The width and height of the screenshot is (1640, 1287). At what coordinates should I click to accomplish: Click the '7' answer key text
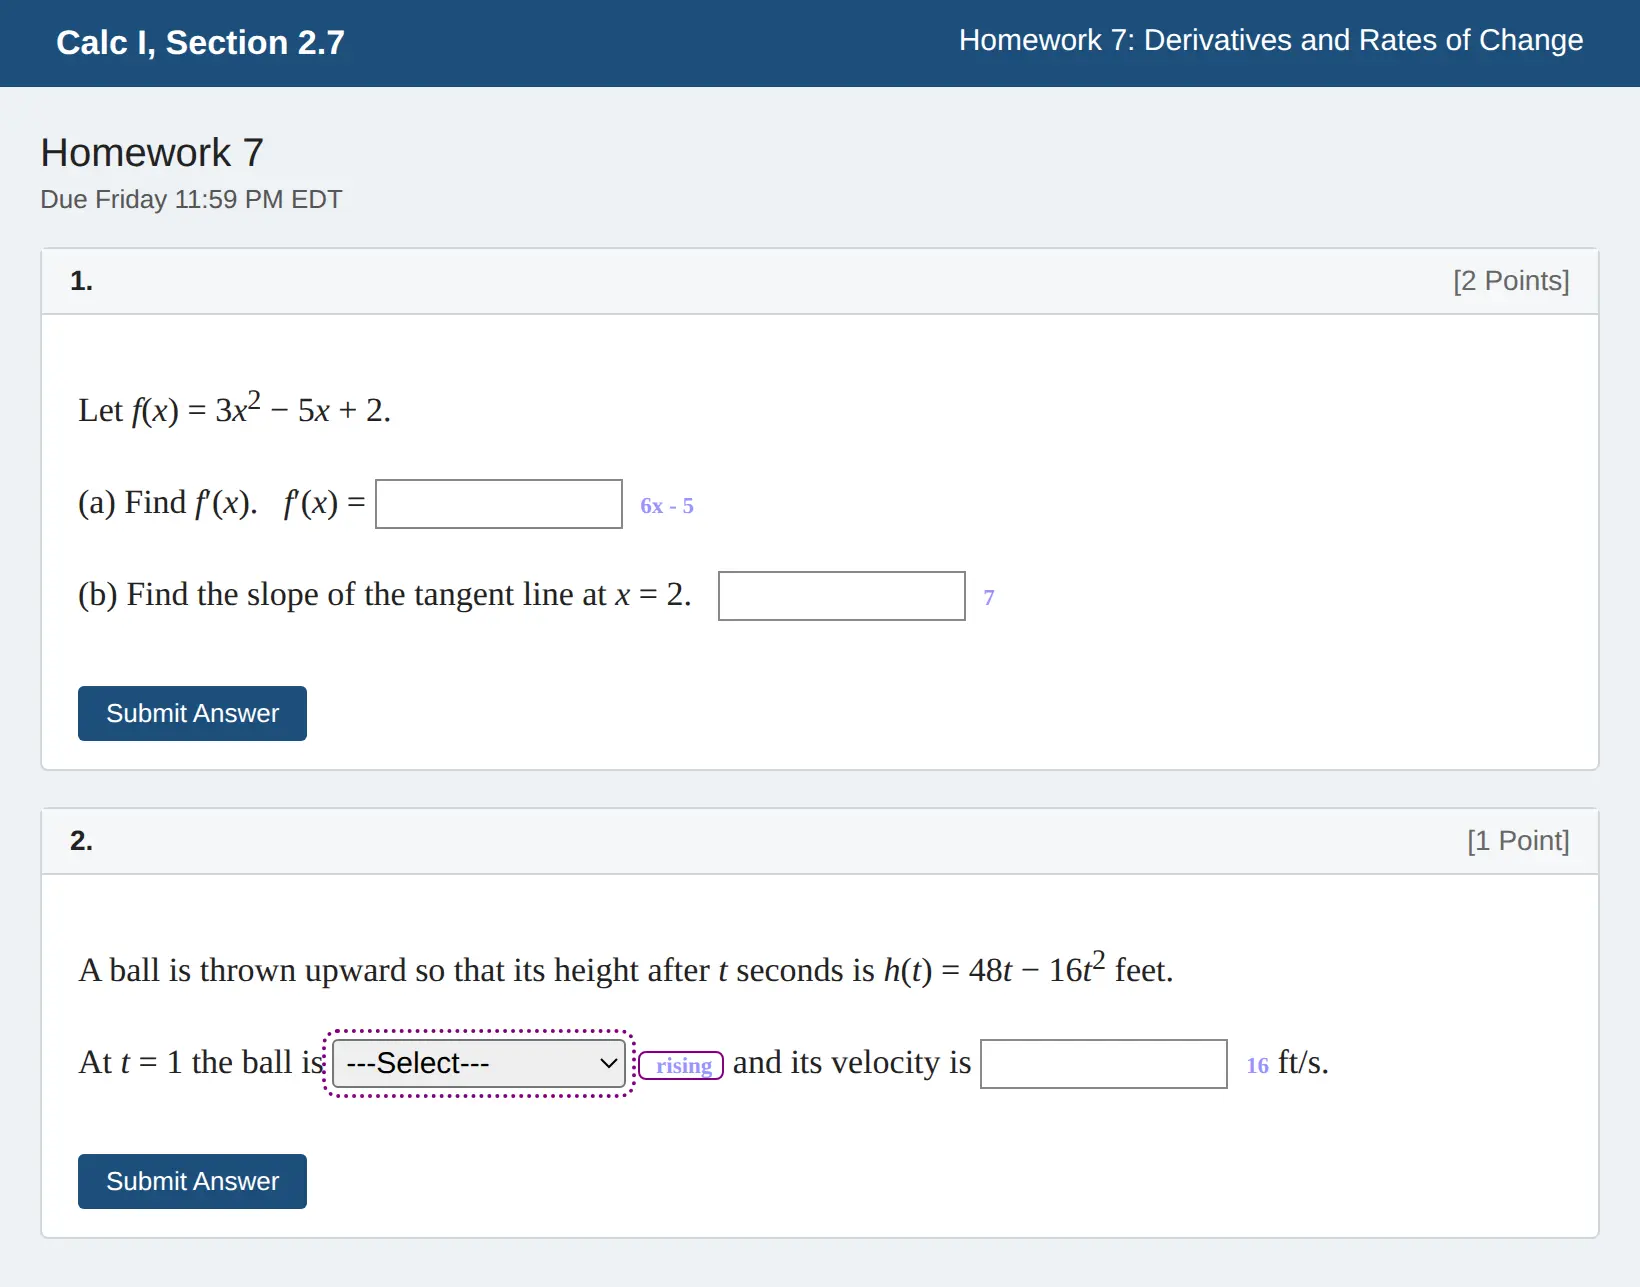click(x=989, y=598)
